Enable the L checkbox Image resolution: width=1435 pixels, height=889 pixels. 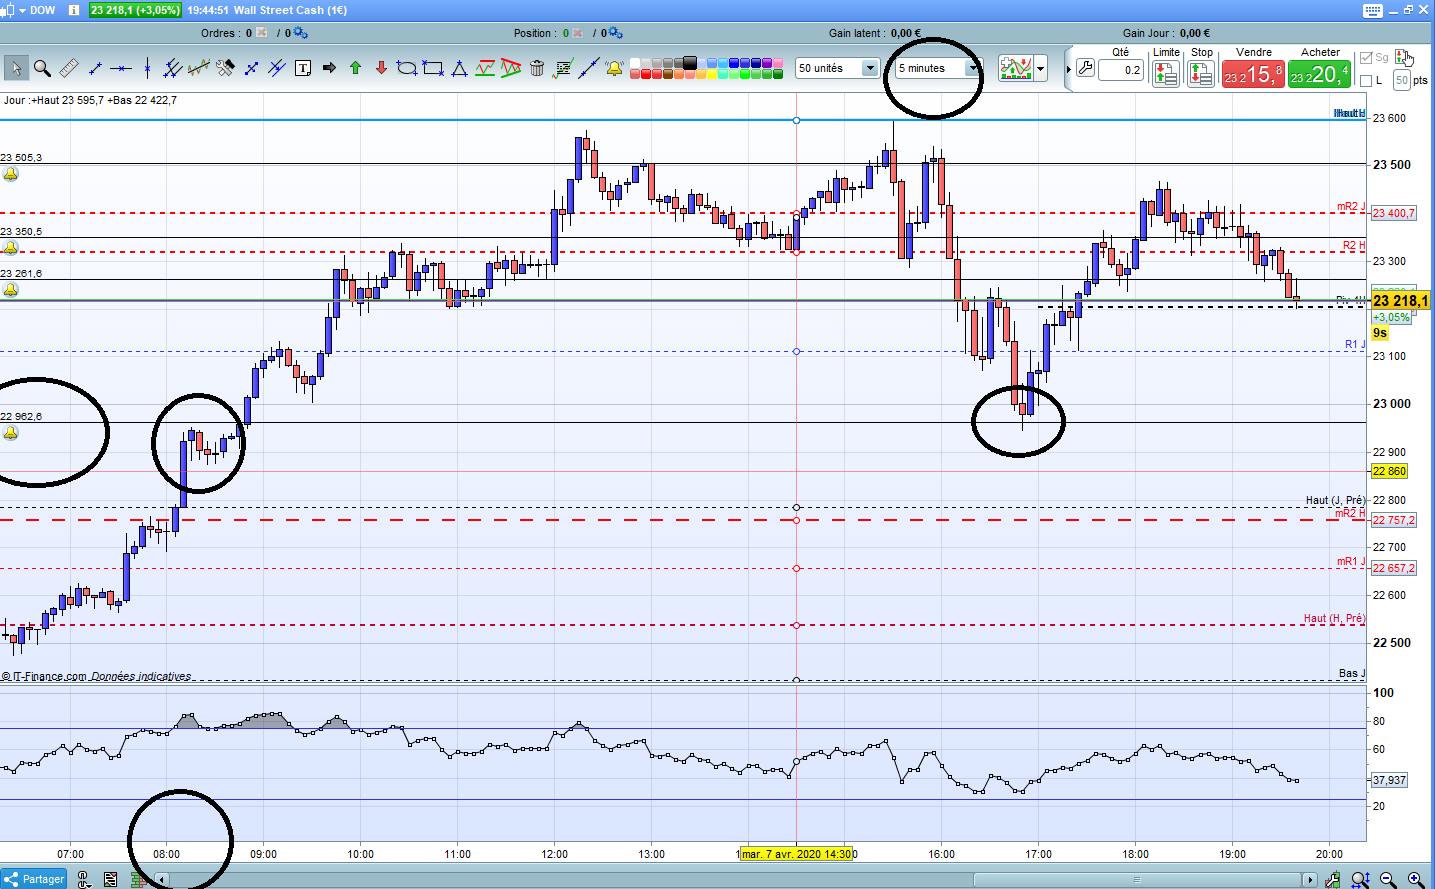coord(1366,80)
